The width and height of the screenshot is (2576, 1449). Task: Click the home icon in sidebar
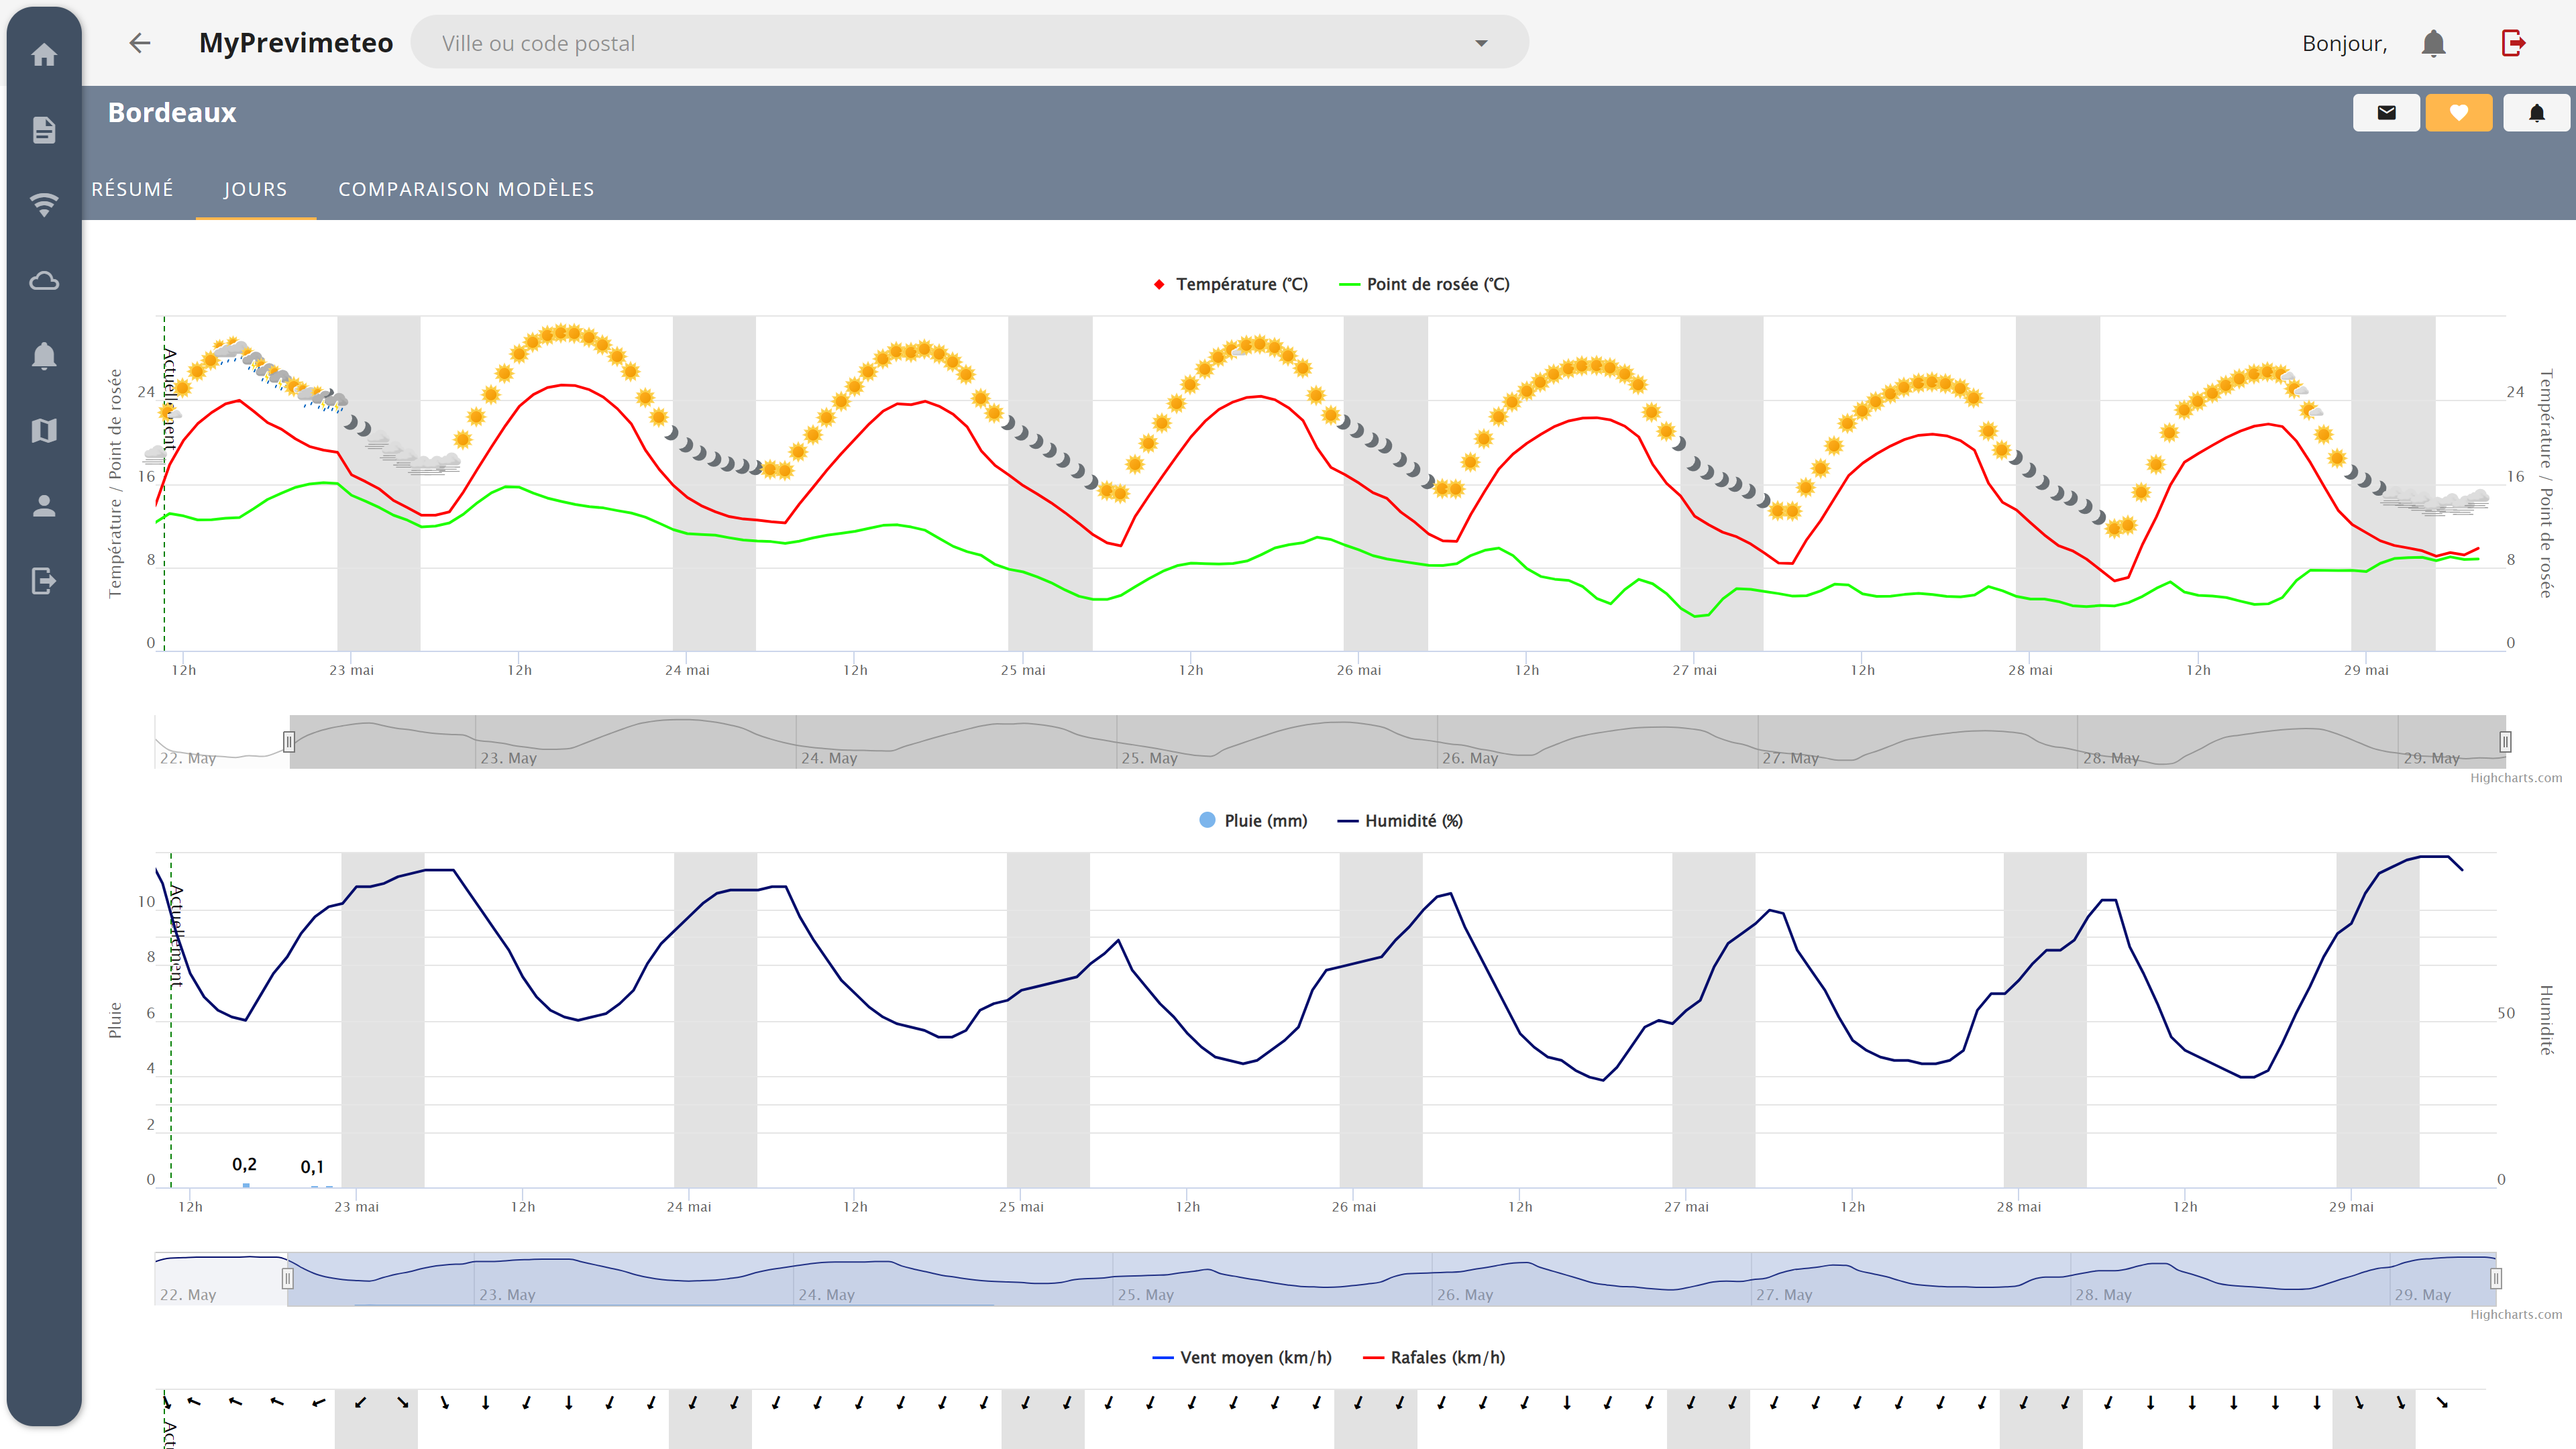(44, 54)
